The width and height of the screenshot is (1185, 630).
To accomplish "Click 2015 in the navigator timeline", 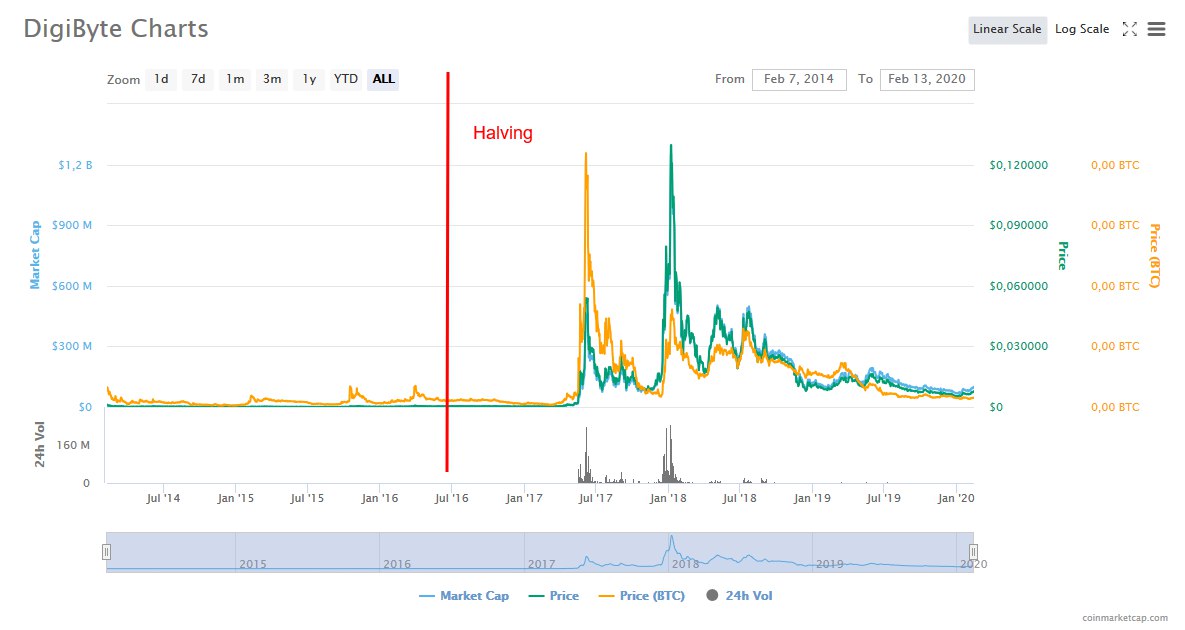I will tap(252, 564).
